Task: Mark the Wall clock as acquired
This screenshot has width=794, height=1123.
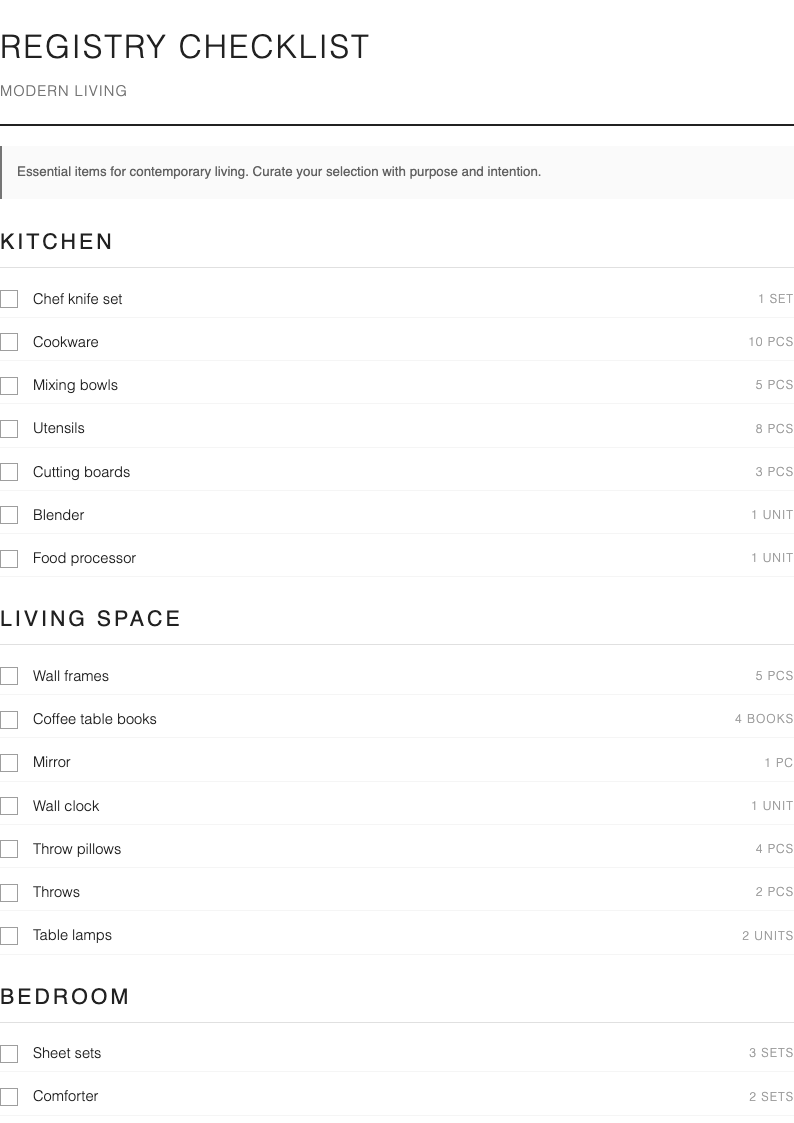Action: (x=9, y=805)
